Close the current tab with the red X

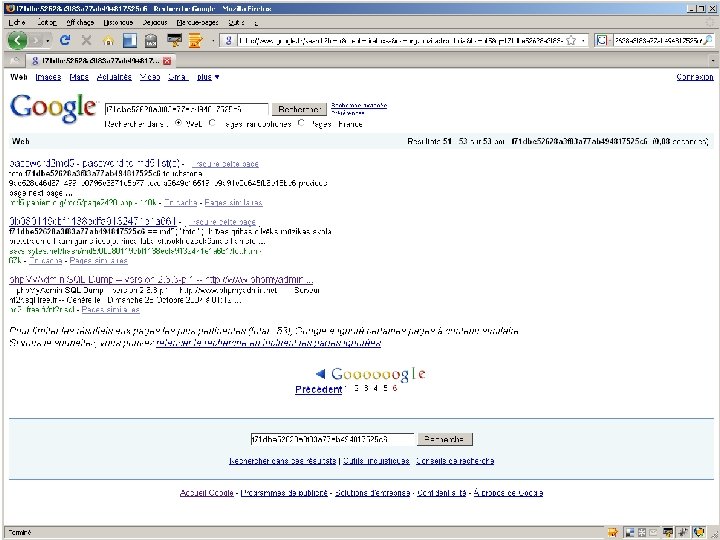pyautogui.click(x=167, y=61)
